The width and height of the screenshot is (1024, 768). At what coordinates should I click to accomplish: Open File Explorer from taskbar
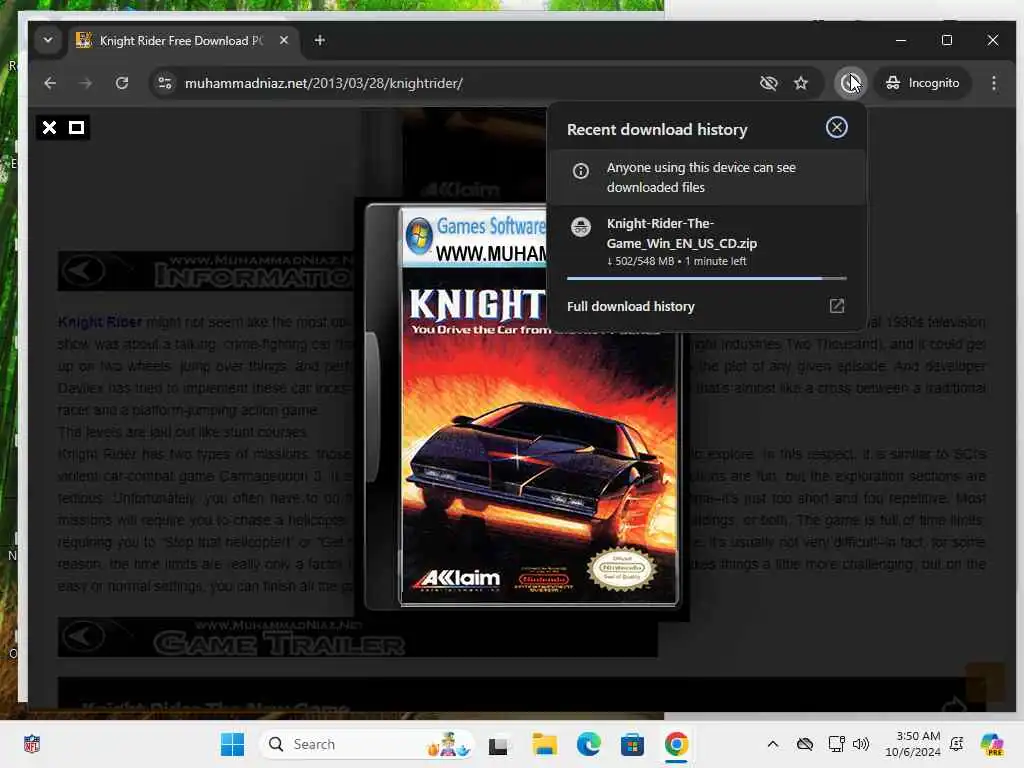[545, 744]
